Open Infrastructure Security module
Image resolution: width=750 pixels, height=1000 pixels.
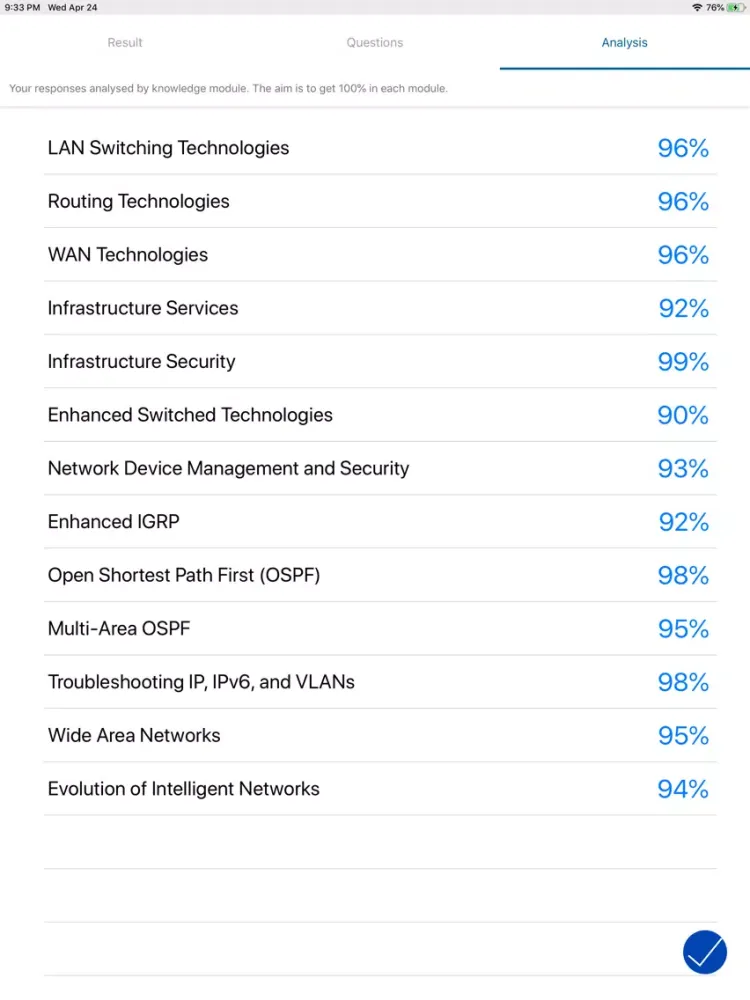coord(142,362)
